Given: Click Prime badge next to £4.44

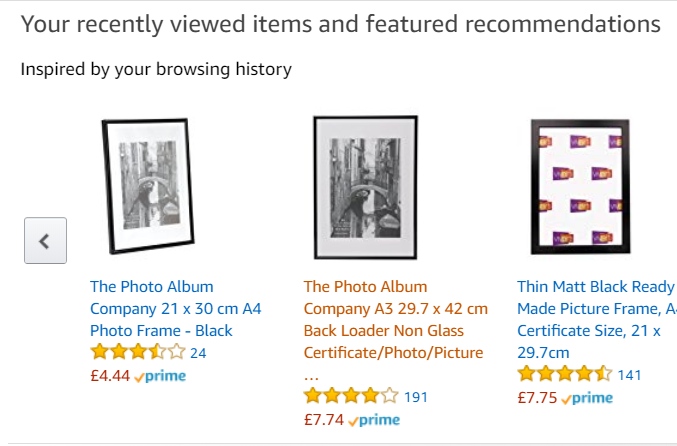Looking at the screenshot, I should [x=160, y=377].
